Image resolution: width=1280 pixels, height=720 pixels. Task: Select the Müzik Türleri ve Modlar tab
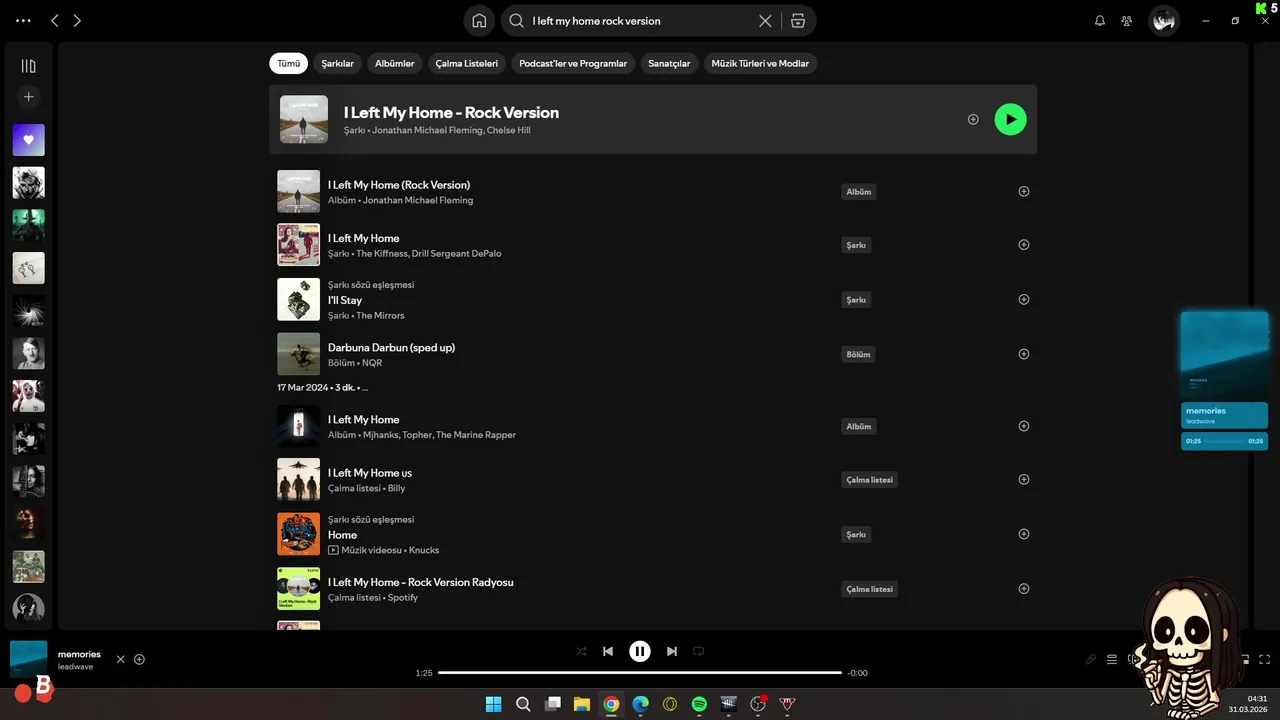pyautogui.click(x=760, y=63)
